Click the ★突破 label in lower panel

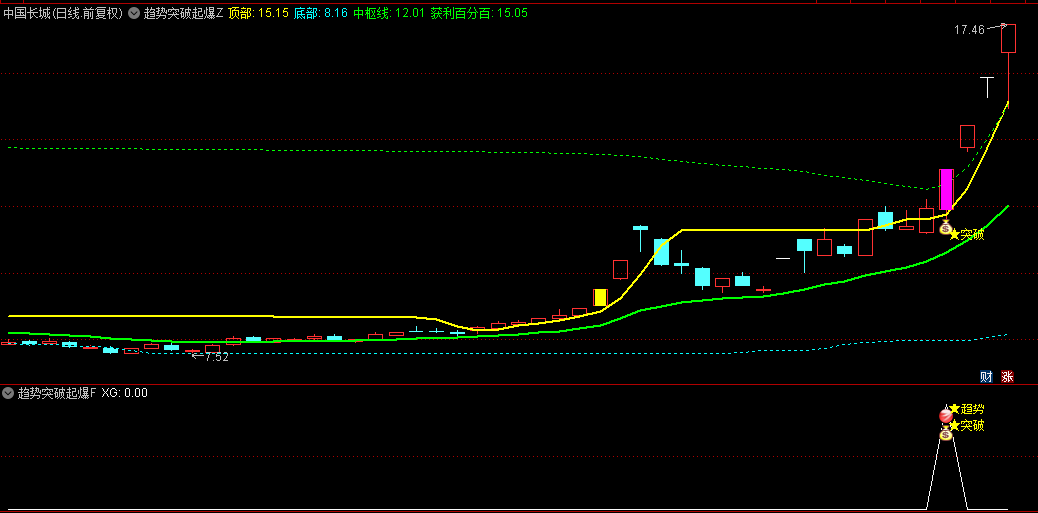[x=967, y=426]
